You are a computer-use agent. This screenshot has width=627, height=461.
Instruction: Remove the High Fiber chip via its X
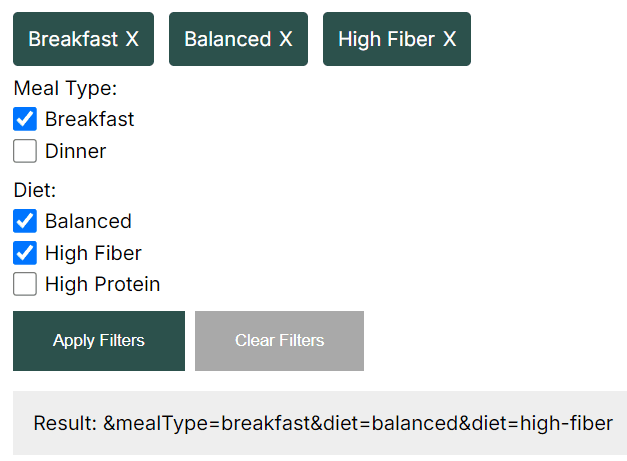coord(449,39)
